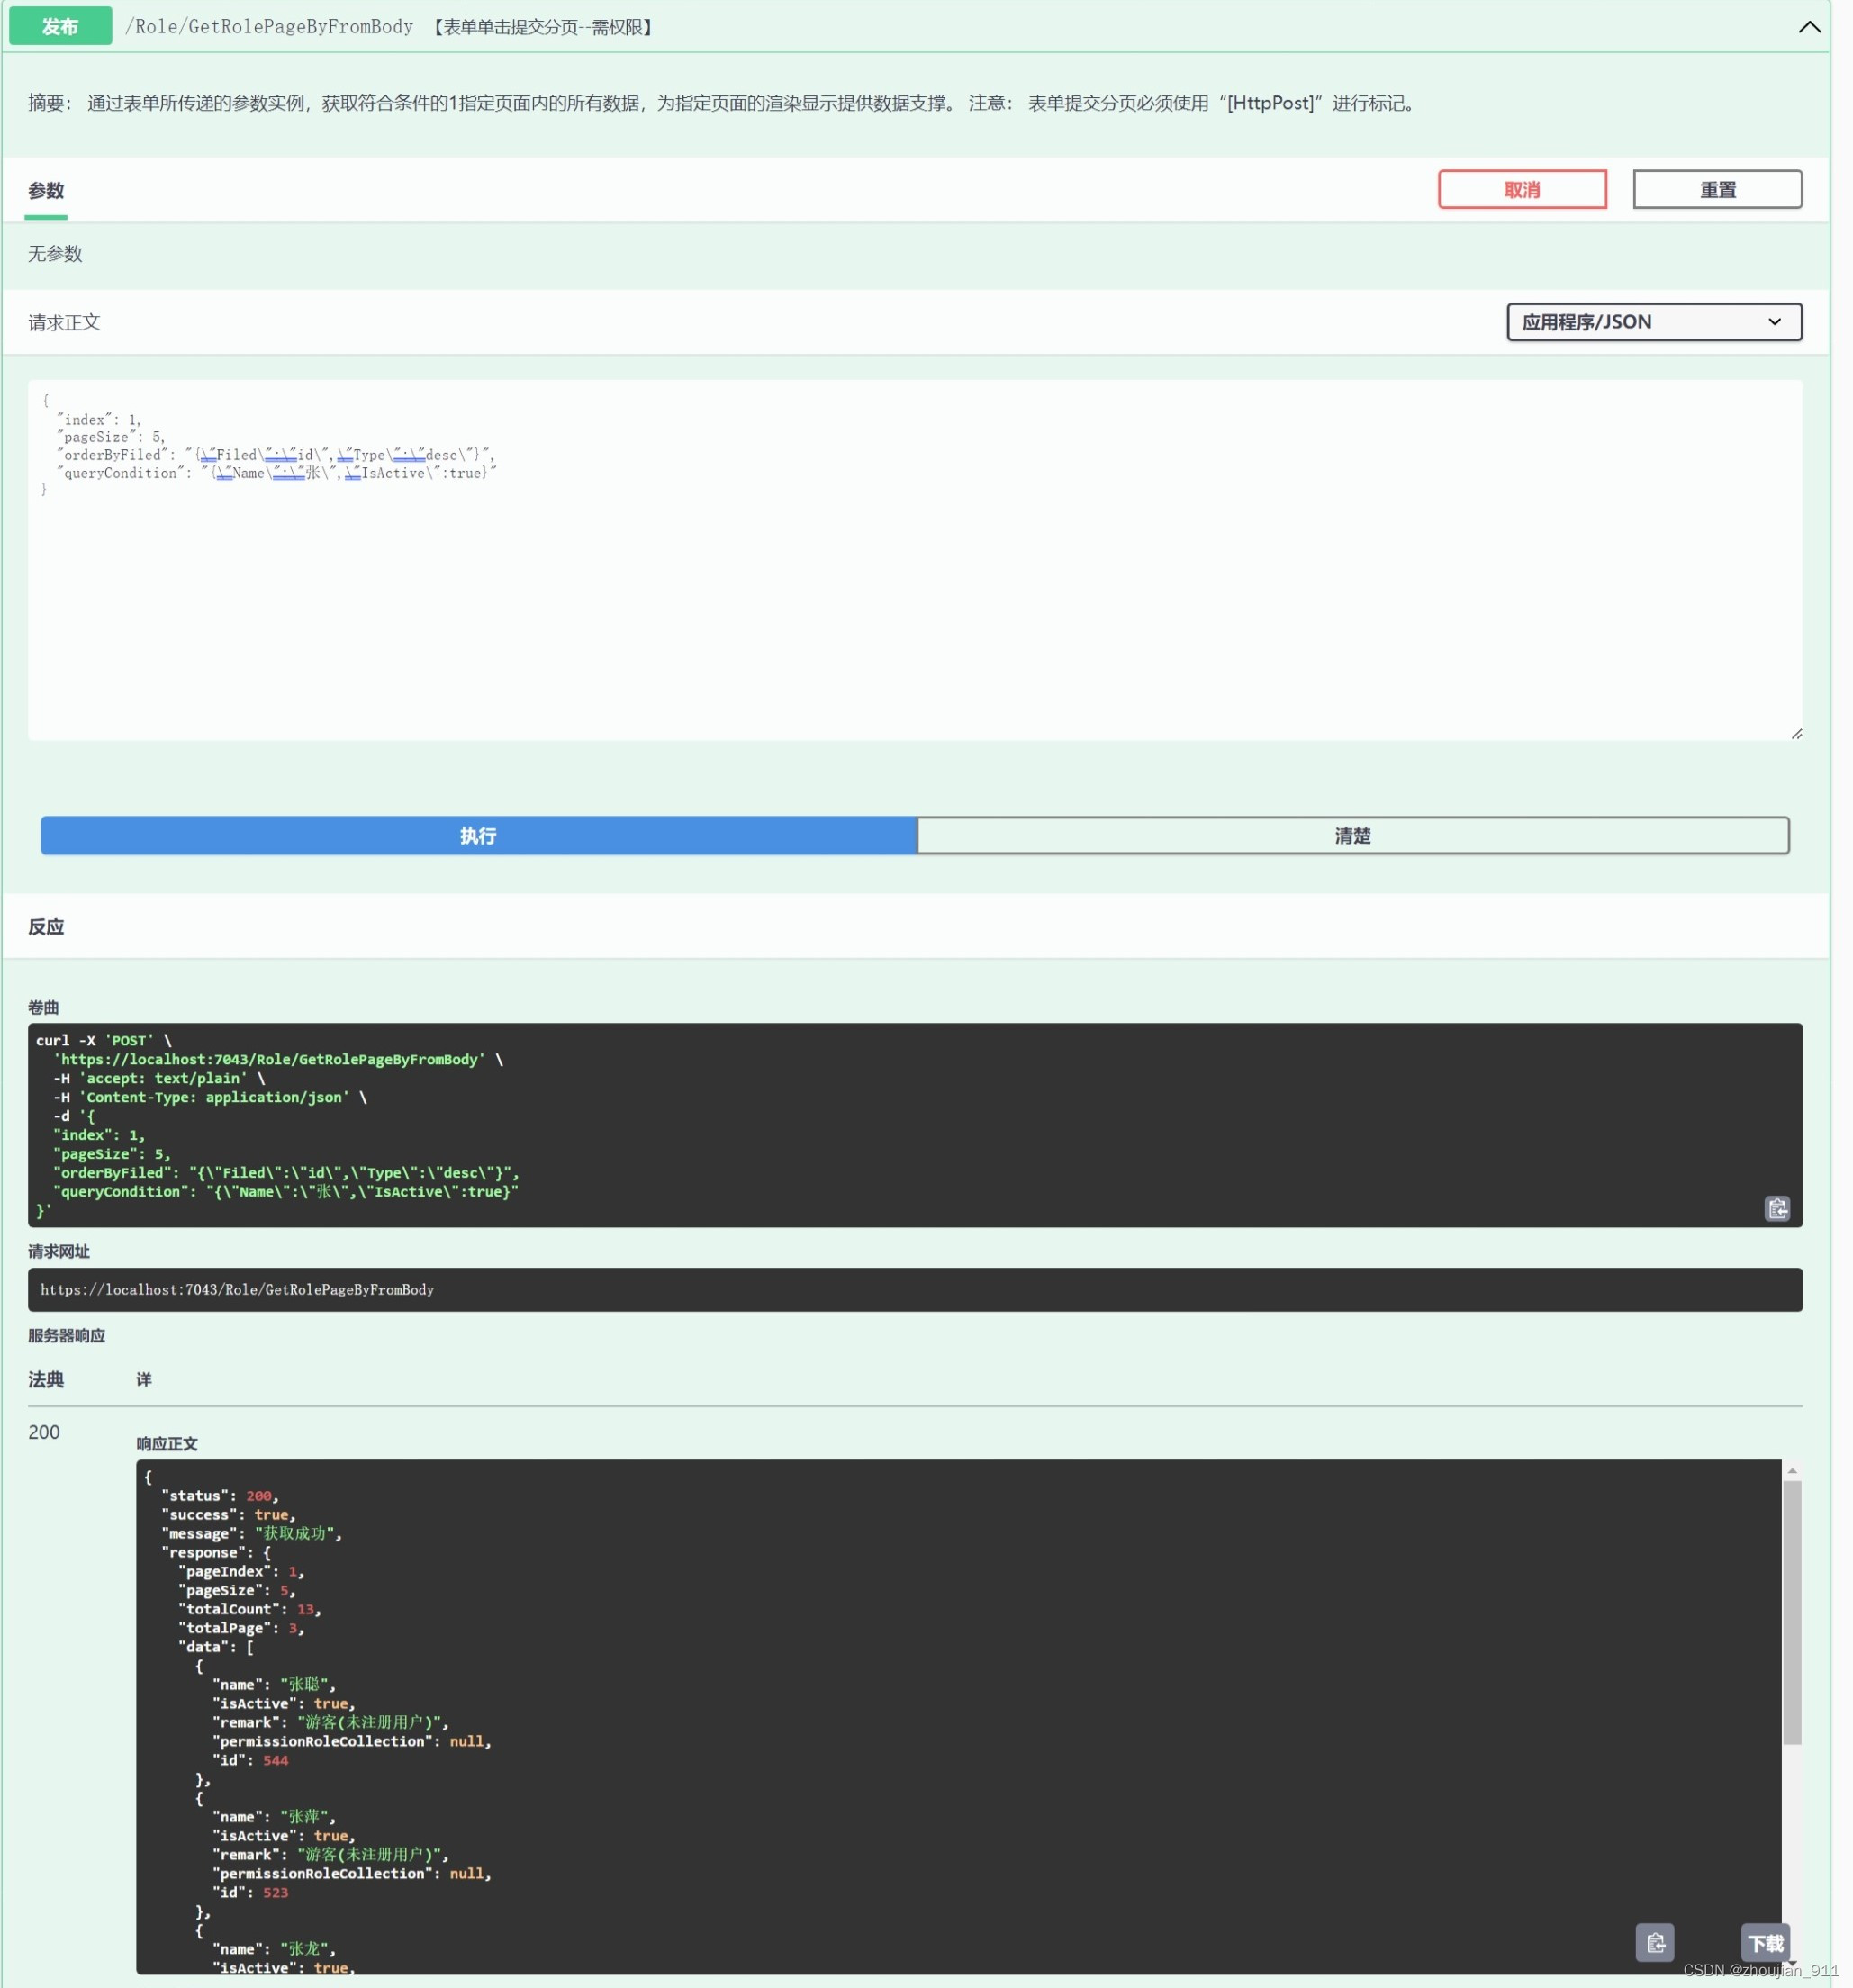Collapse the GetRolePageByFromBody operation chevron
This screenshot has height=1988, width=1853.
1809,27
